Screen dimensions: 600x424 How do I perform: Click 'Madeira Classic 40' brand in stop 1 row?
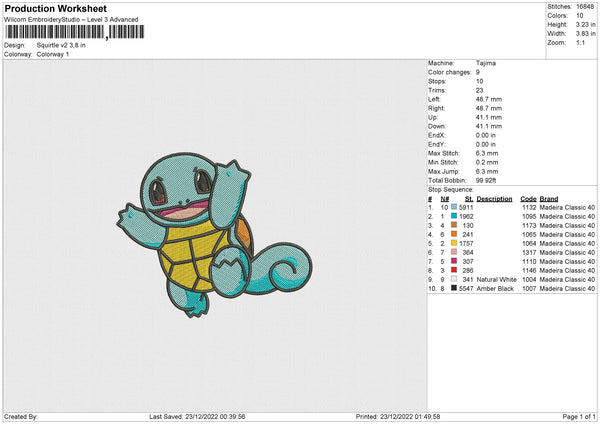click(567, 207)
